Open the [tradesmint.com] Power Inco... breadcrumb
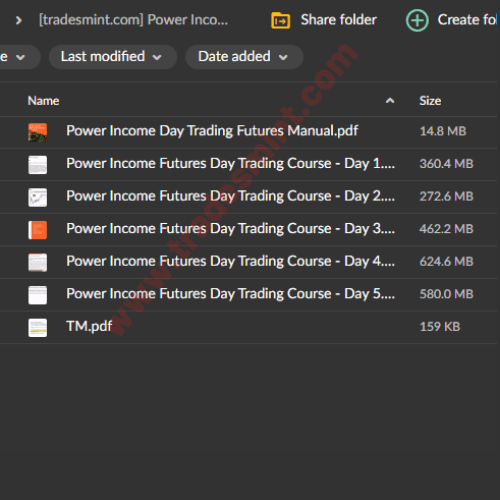500x500 pixels. (x=133, y=20)
